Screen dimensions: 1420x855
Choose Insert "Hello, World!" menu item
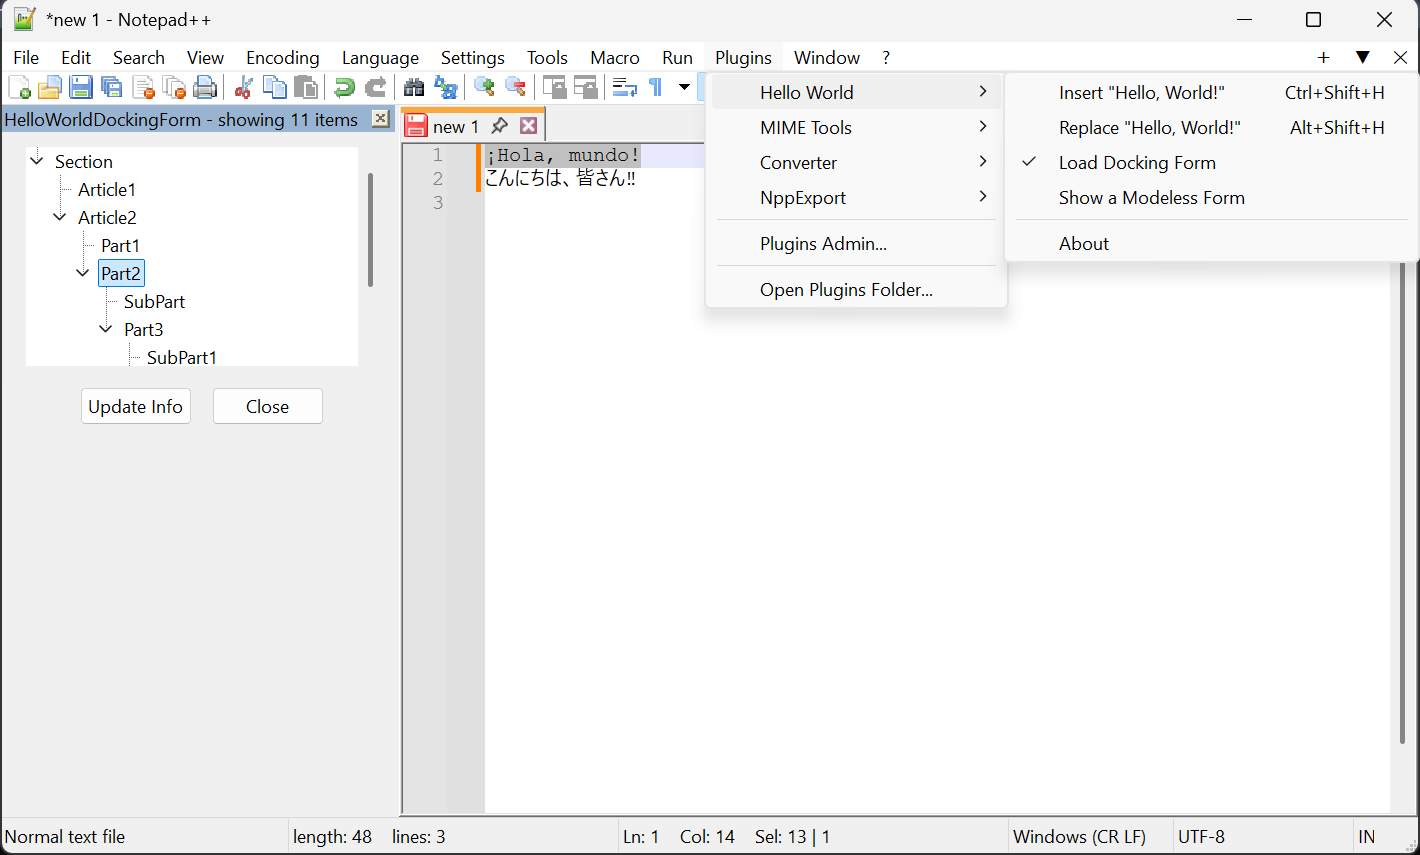tap(1212, 92)
